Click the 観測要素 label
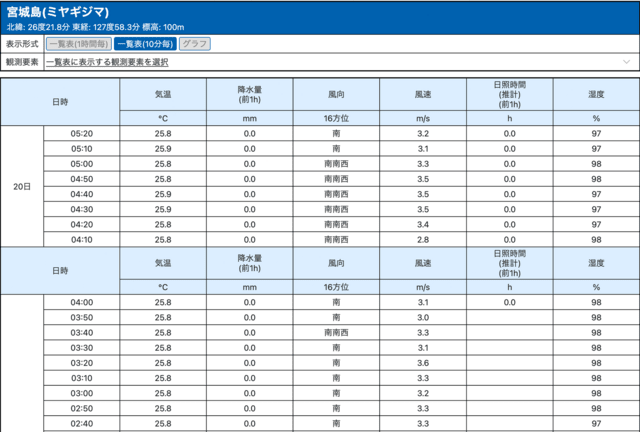Image resolution: width=640 pixels, height=432 pixels. pyautogui.click(x=22, y=62)
